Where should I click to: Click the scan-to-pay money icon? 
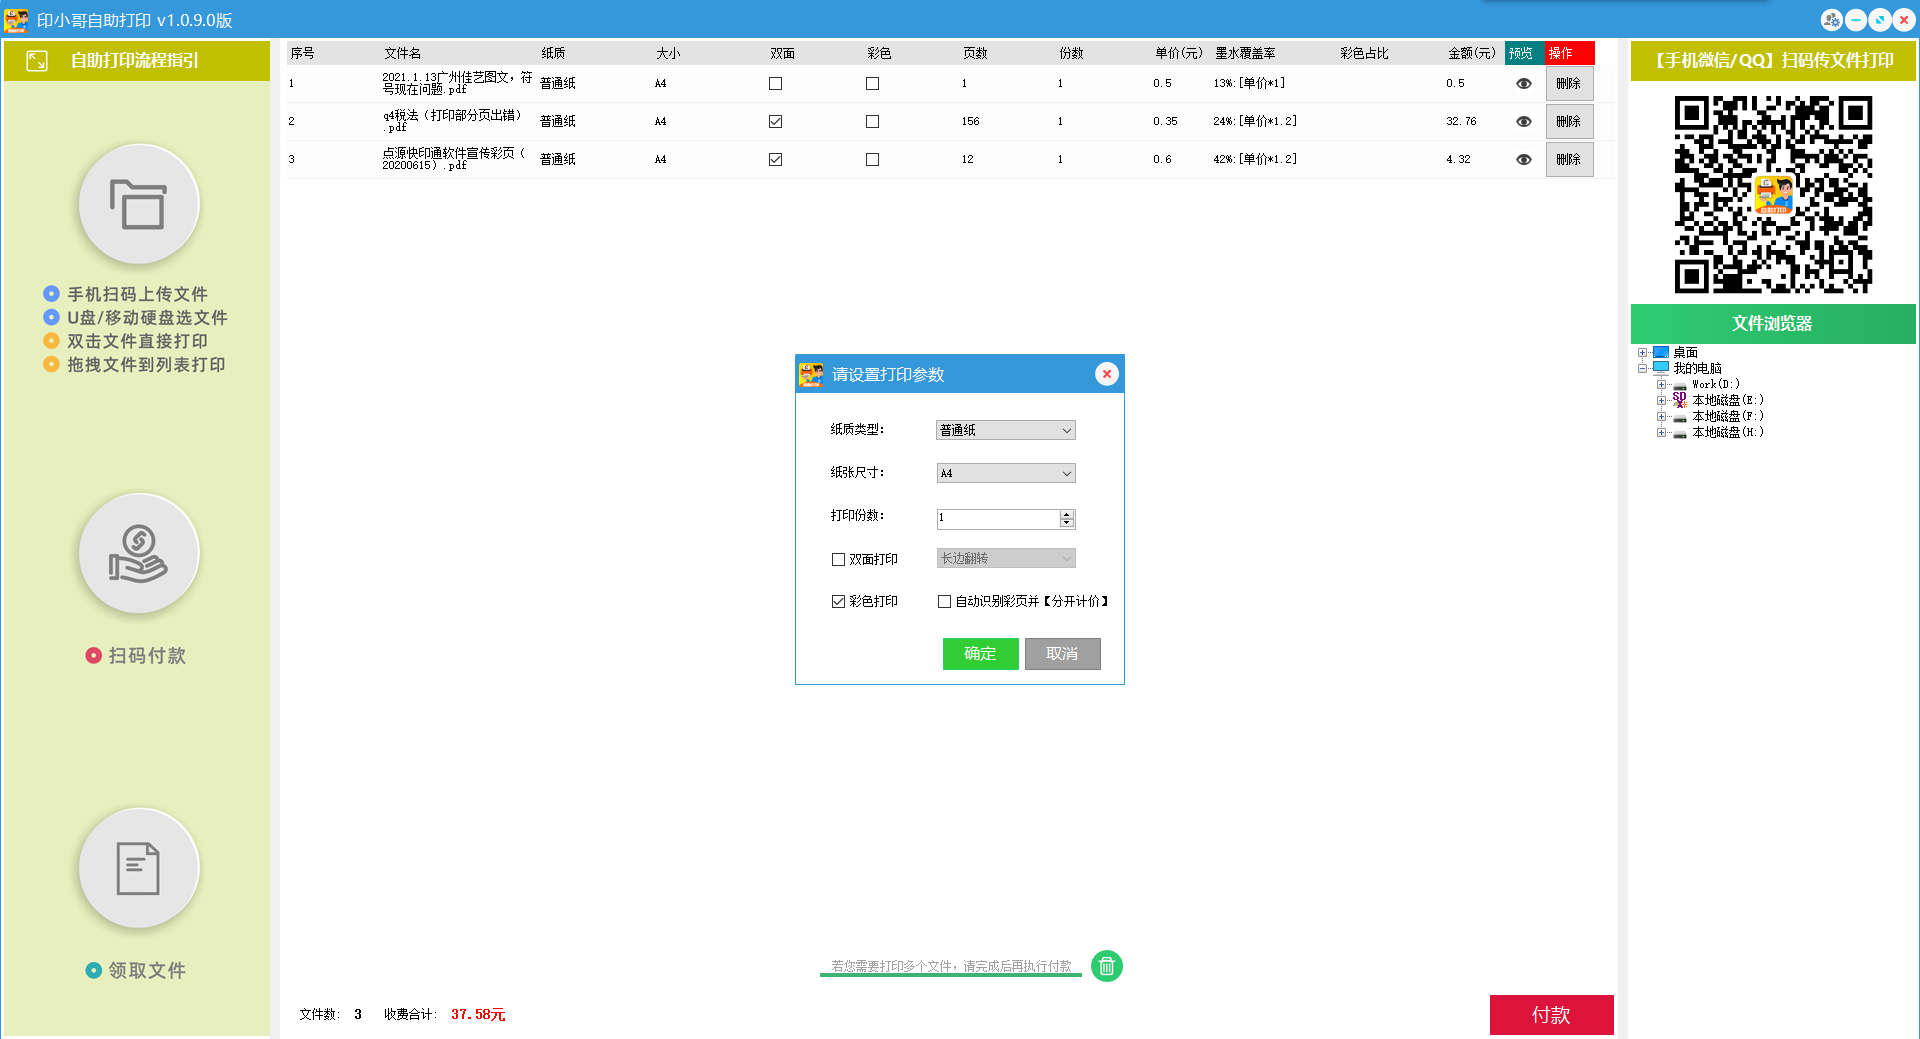click(138, 553)
